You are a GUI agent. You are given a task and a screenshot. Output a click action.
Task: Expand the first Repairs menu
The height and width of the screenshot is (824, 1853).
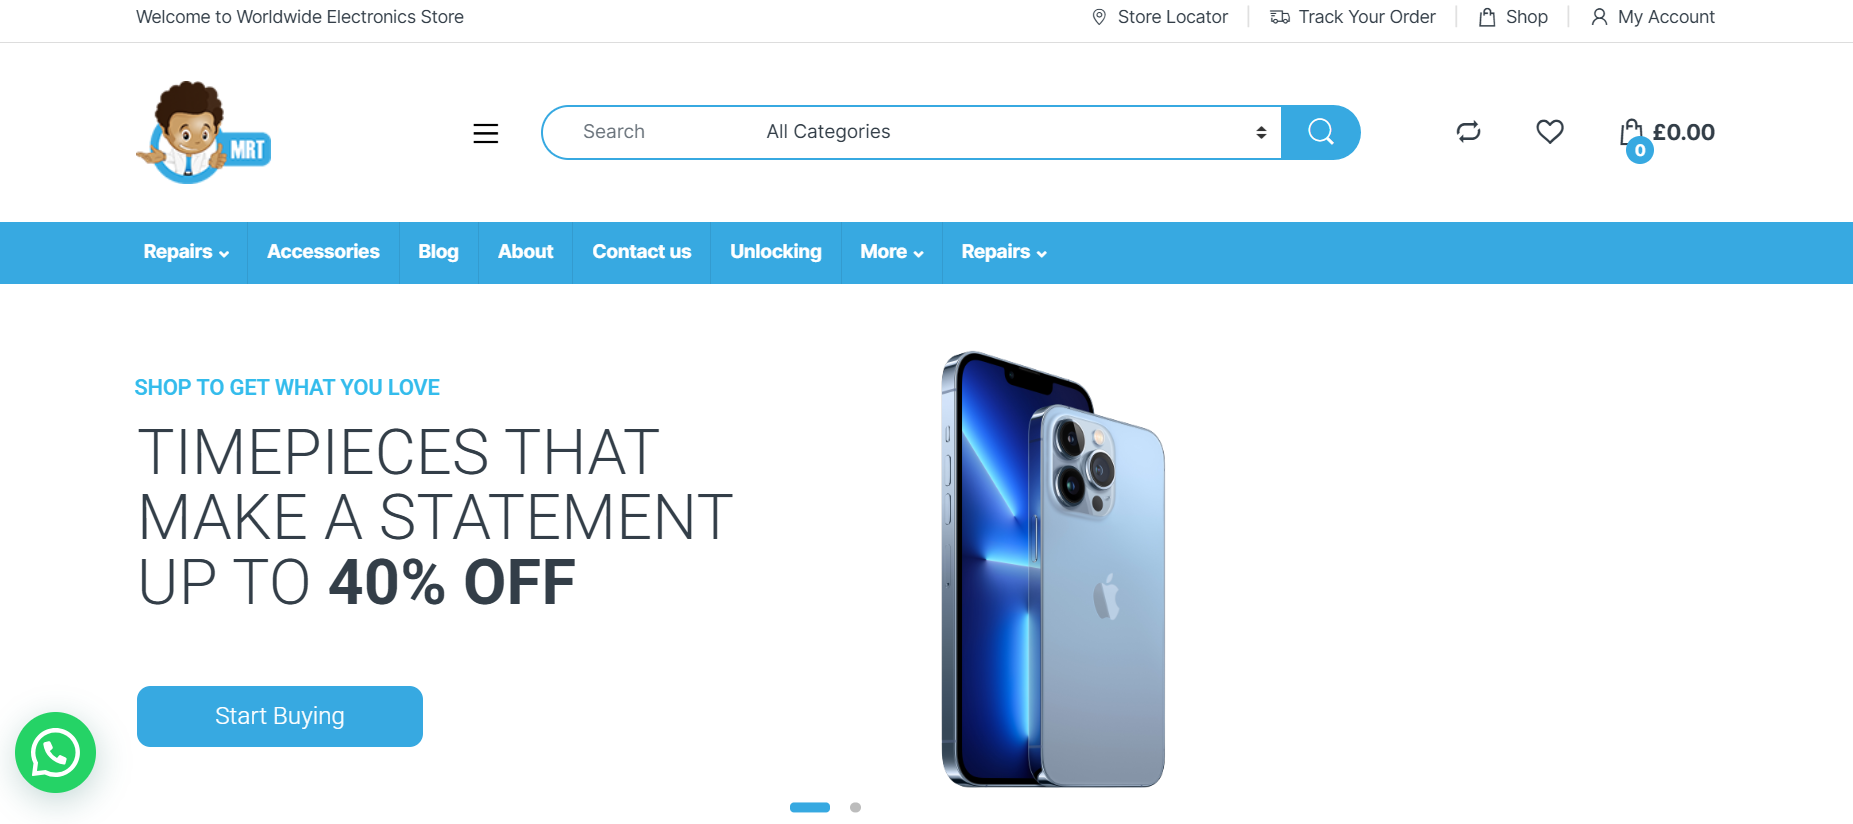(x=186, y=252)
